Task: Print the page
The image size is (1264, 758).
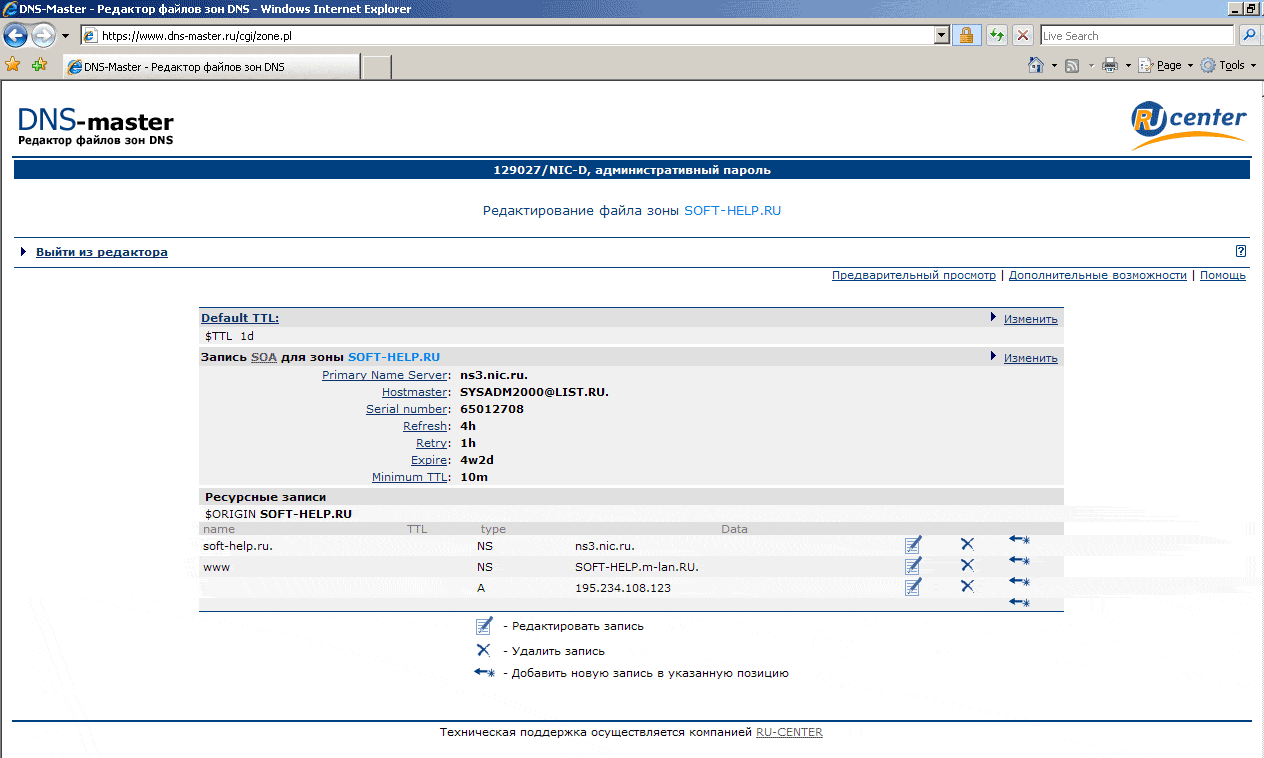Action: (1109, 65)
